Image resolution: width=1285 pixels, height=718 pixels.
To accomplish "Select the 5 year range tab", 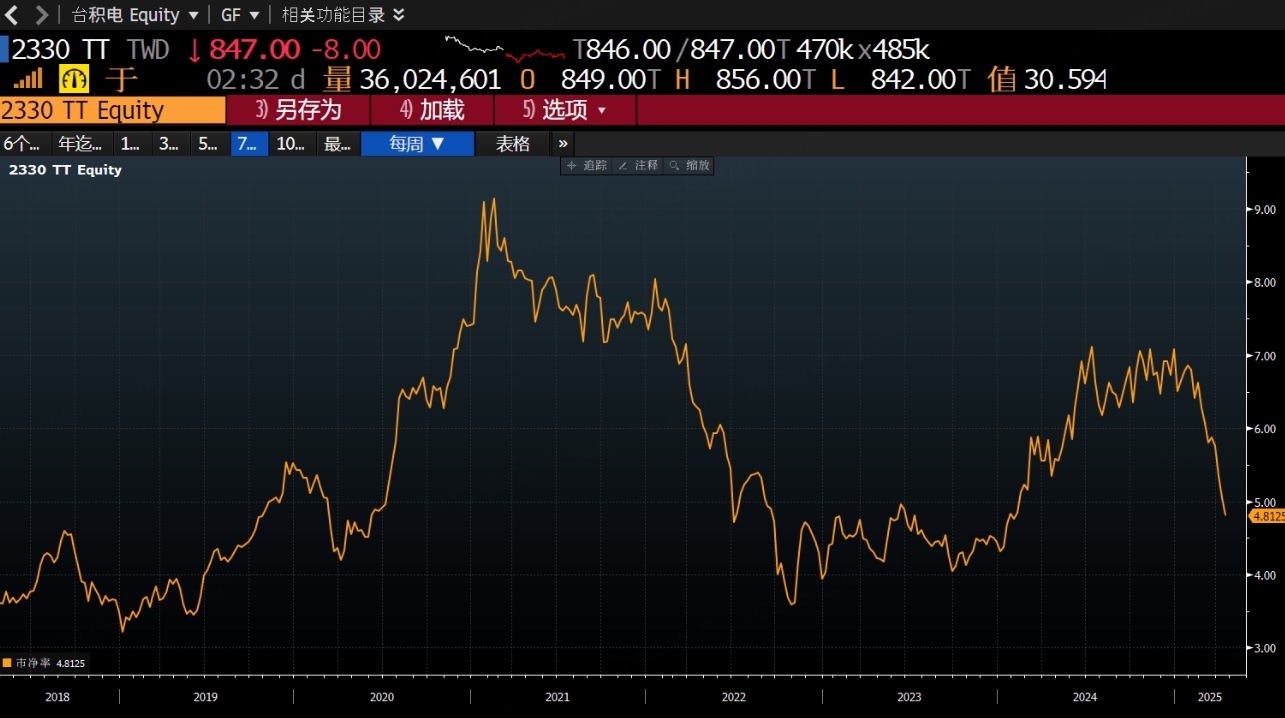I will 208,144.
